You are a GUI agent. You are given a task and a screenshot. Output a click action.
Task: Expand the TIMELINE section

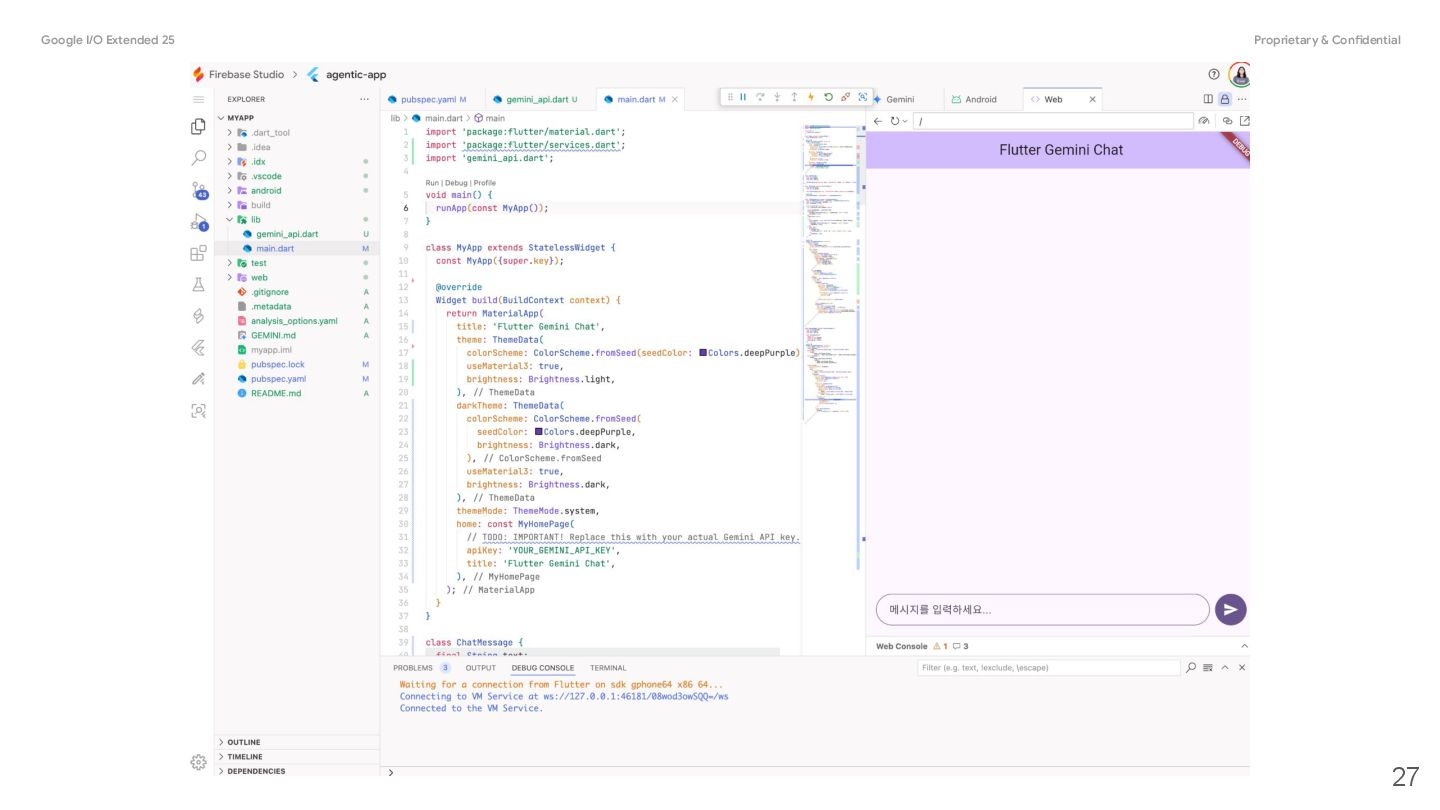[x=297, y=757]
